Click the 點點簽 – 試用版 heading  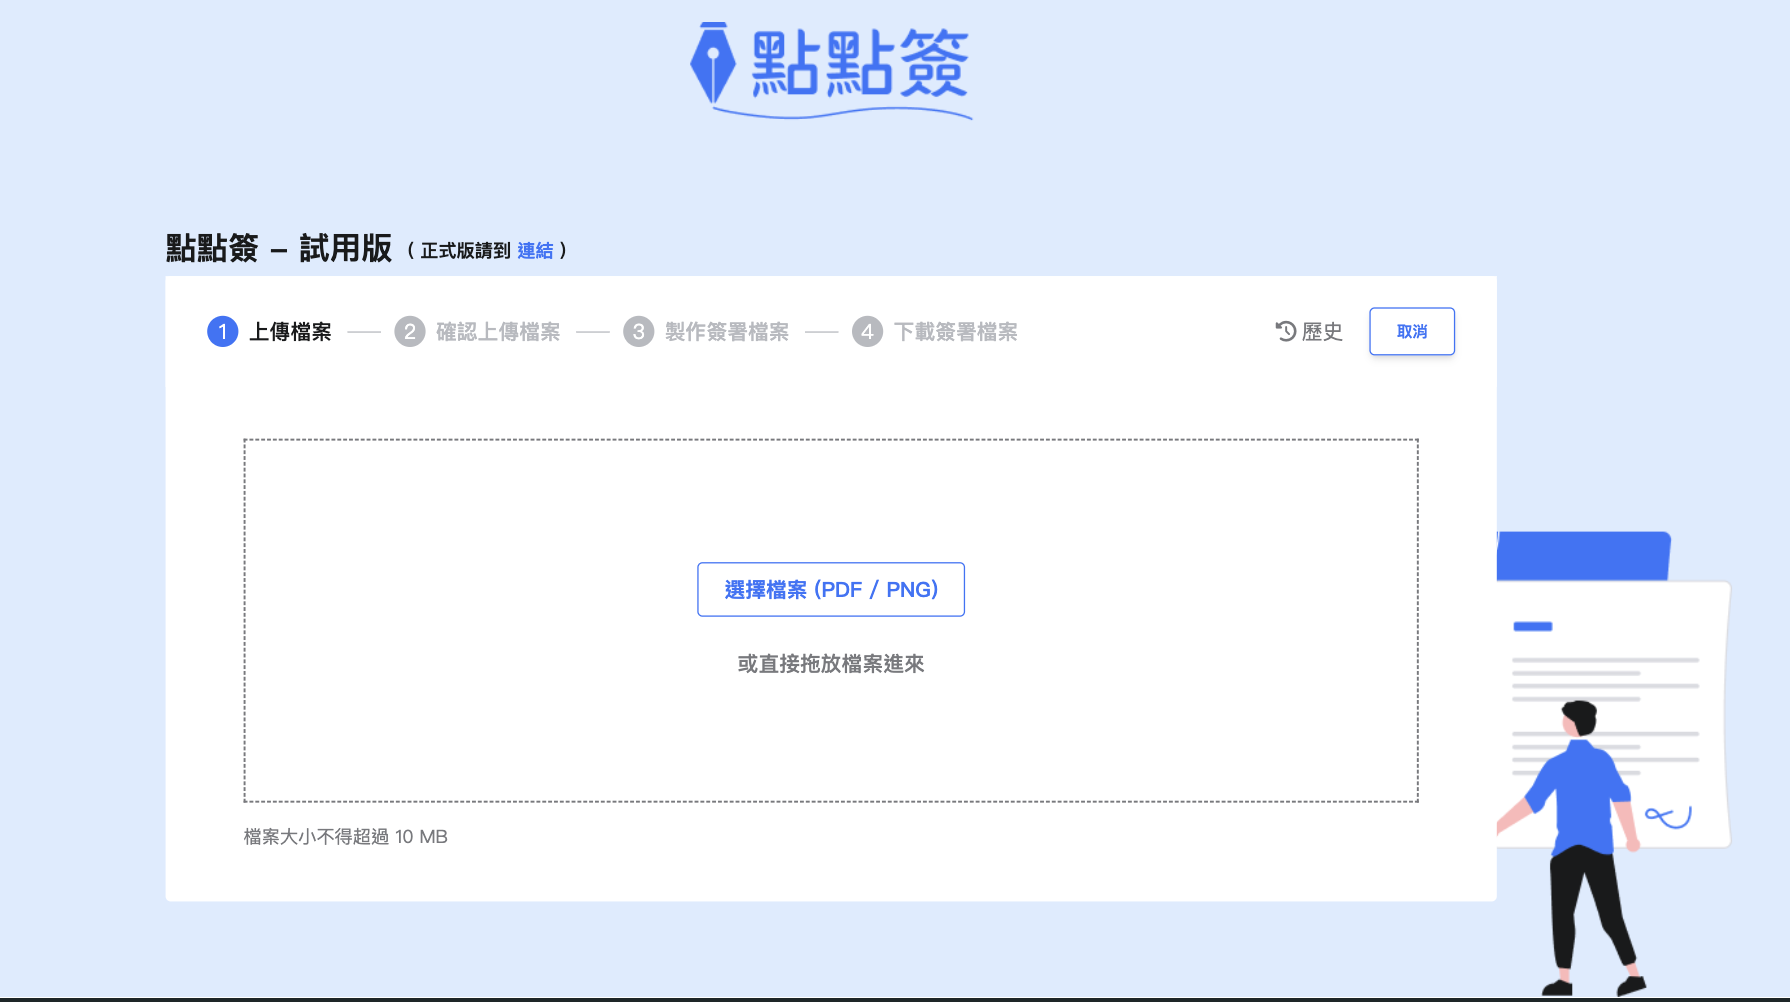pyautogui.click(x=279, y=247)
